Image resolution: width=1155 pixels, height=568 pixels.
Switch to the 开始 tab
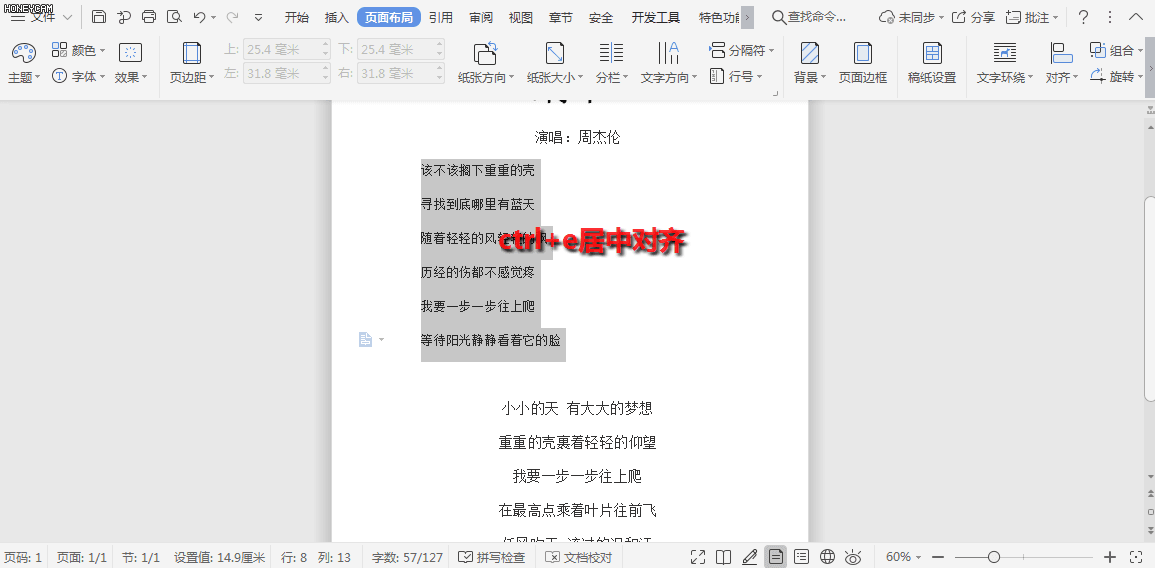tap(297, 18)
